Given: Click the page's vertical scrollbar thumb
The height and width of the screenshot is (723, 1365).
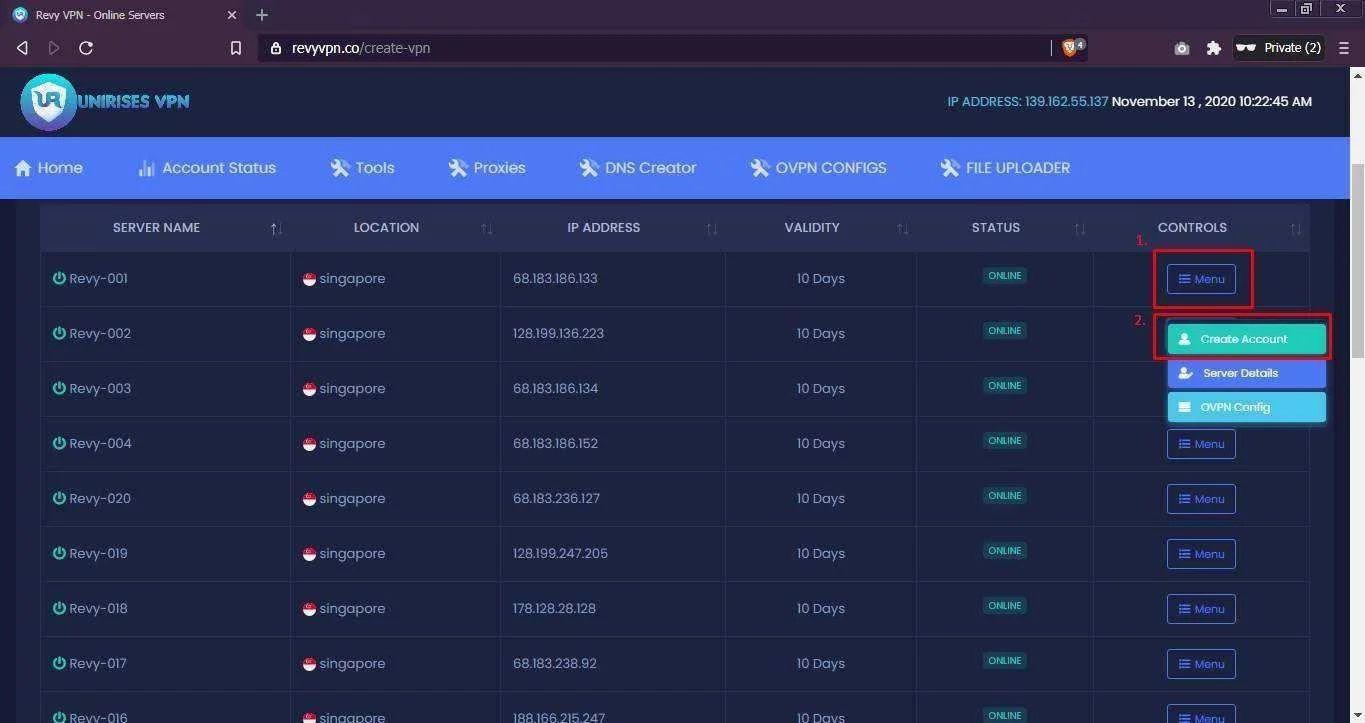Looking at the screenshot, I should point(1357,260).
